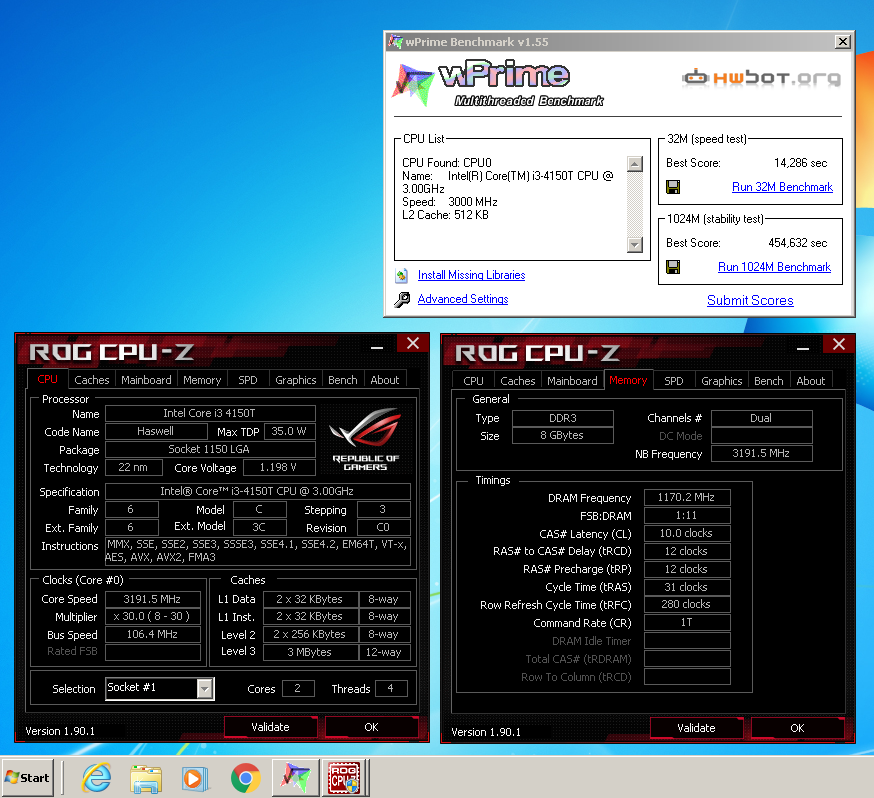Image resolution: width=874 pixels, height=798 pixels.
Task: Click the Command Rate 1T field
Action: coord(687,622)
